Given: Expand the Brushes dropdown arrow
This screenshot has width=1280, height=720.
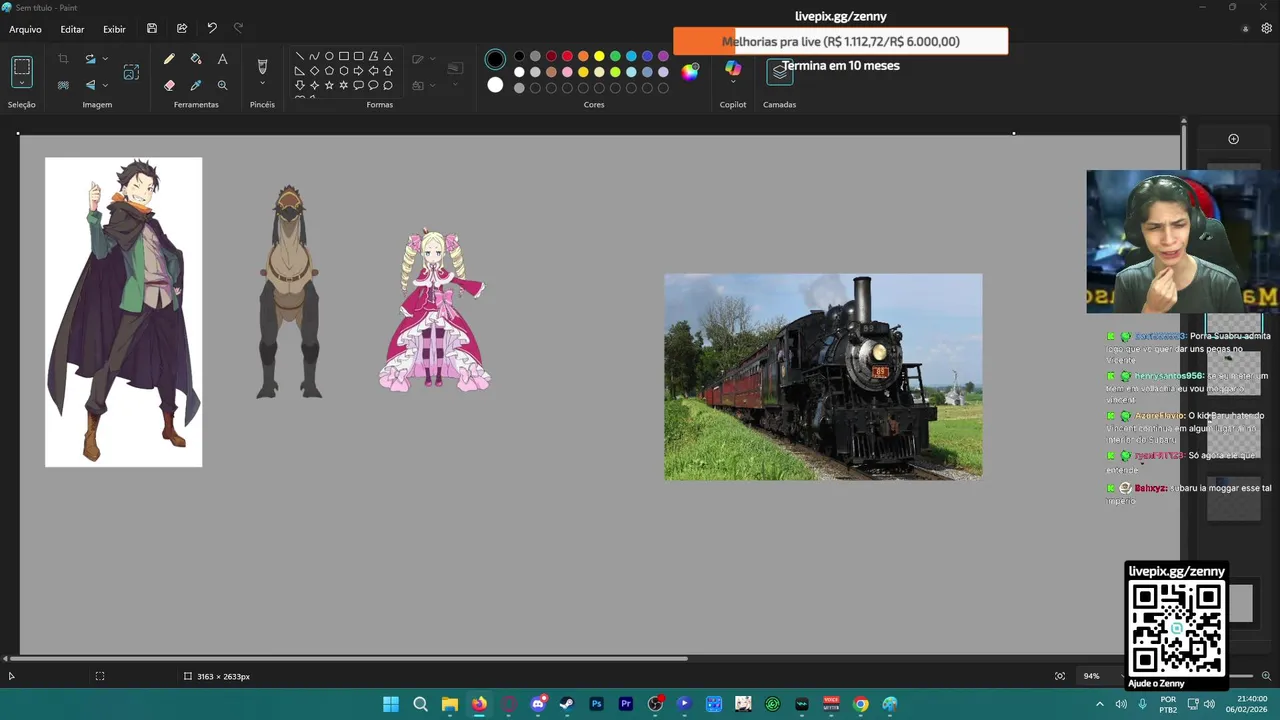Looking at the screenshot, I should click(262, 84).
